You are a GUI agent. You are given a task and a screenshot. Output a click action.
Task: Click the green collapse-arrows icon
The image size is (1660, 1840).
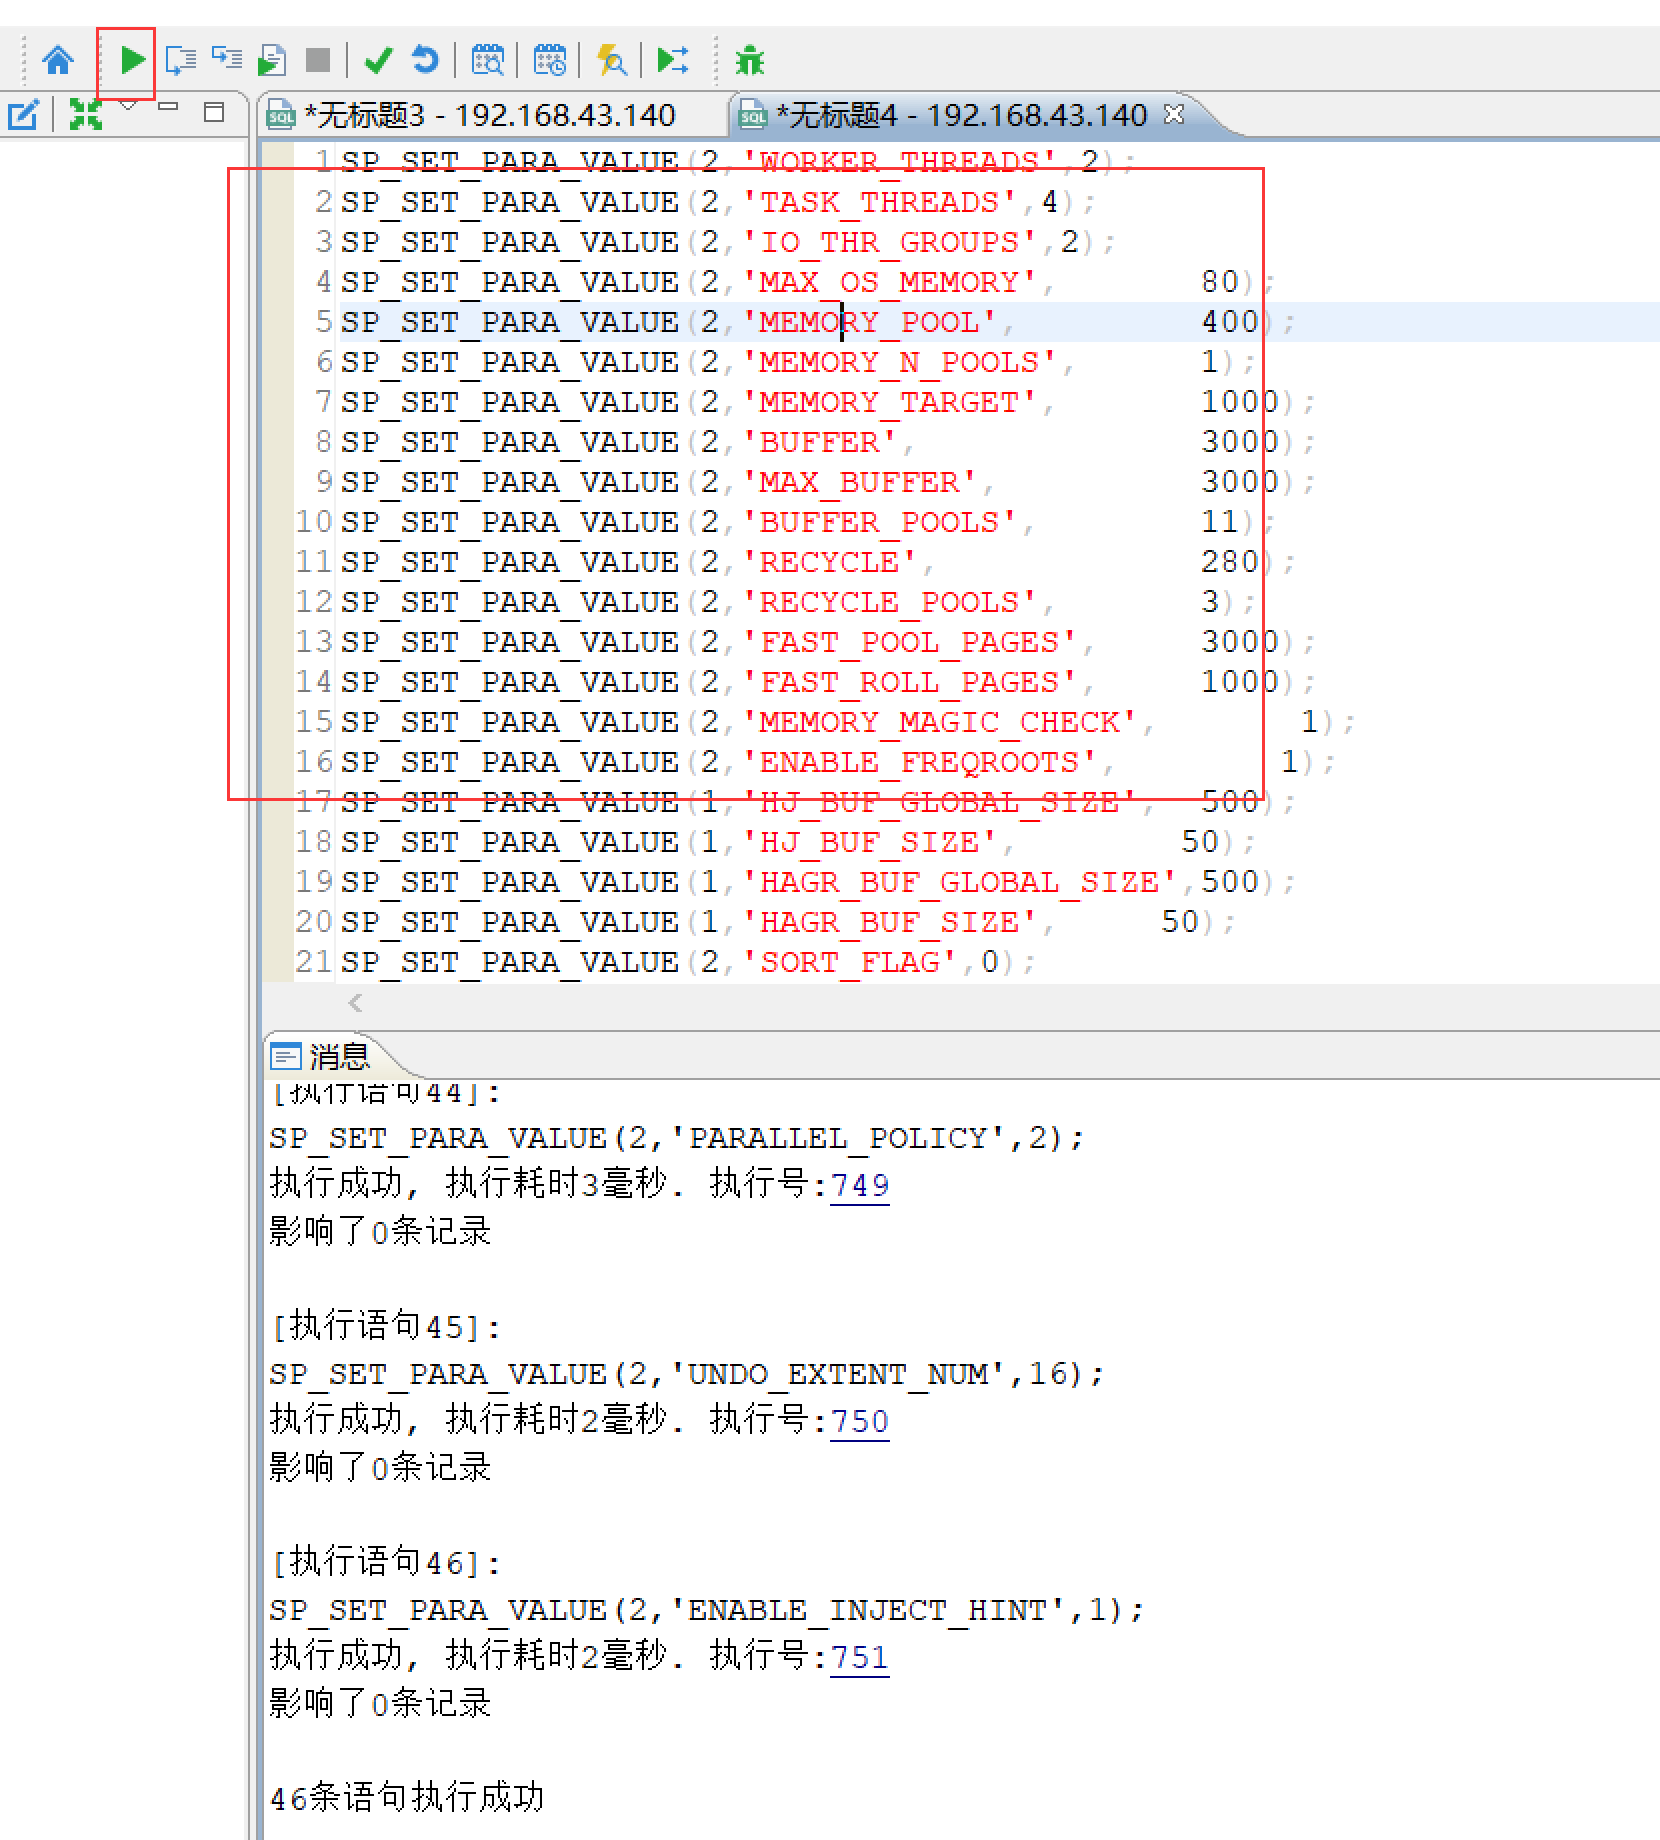(x=86, y=115)
